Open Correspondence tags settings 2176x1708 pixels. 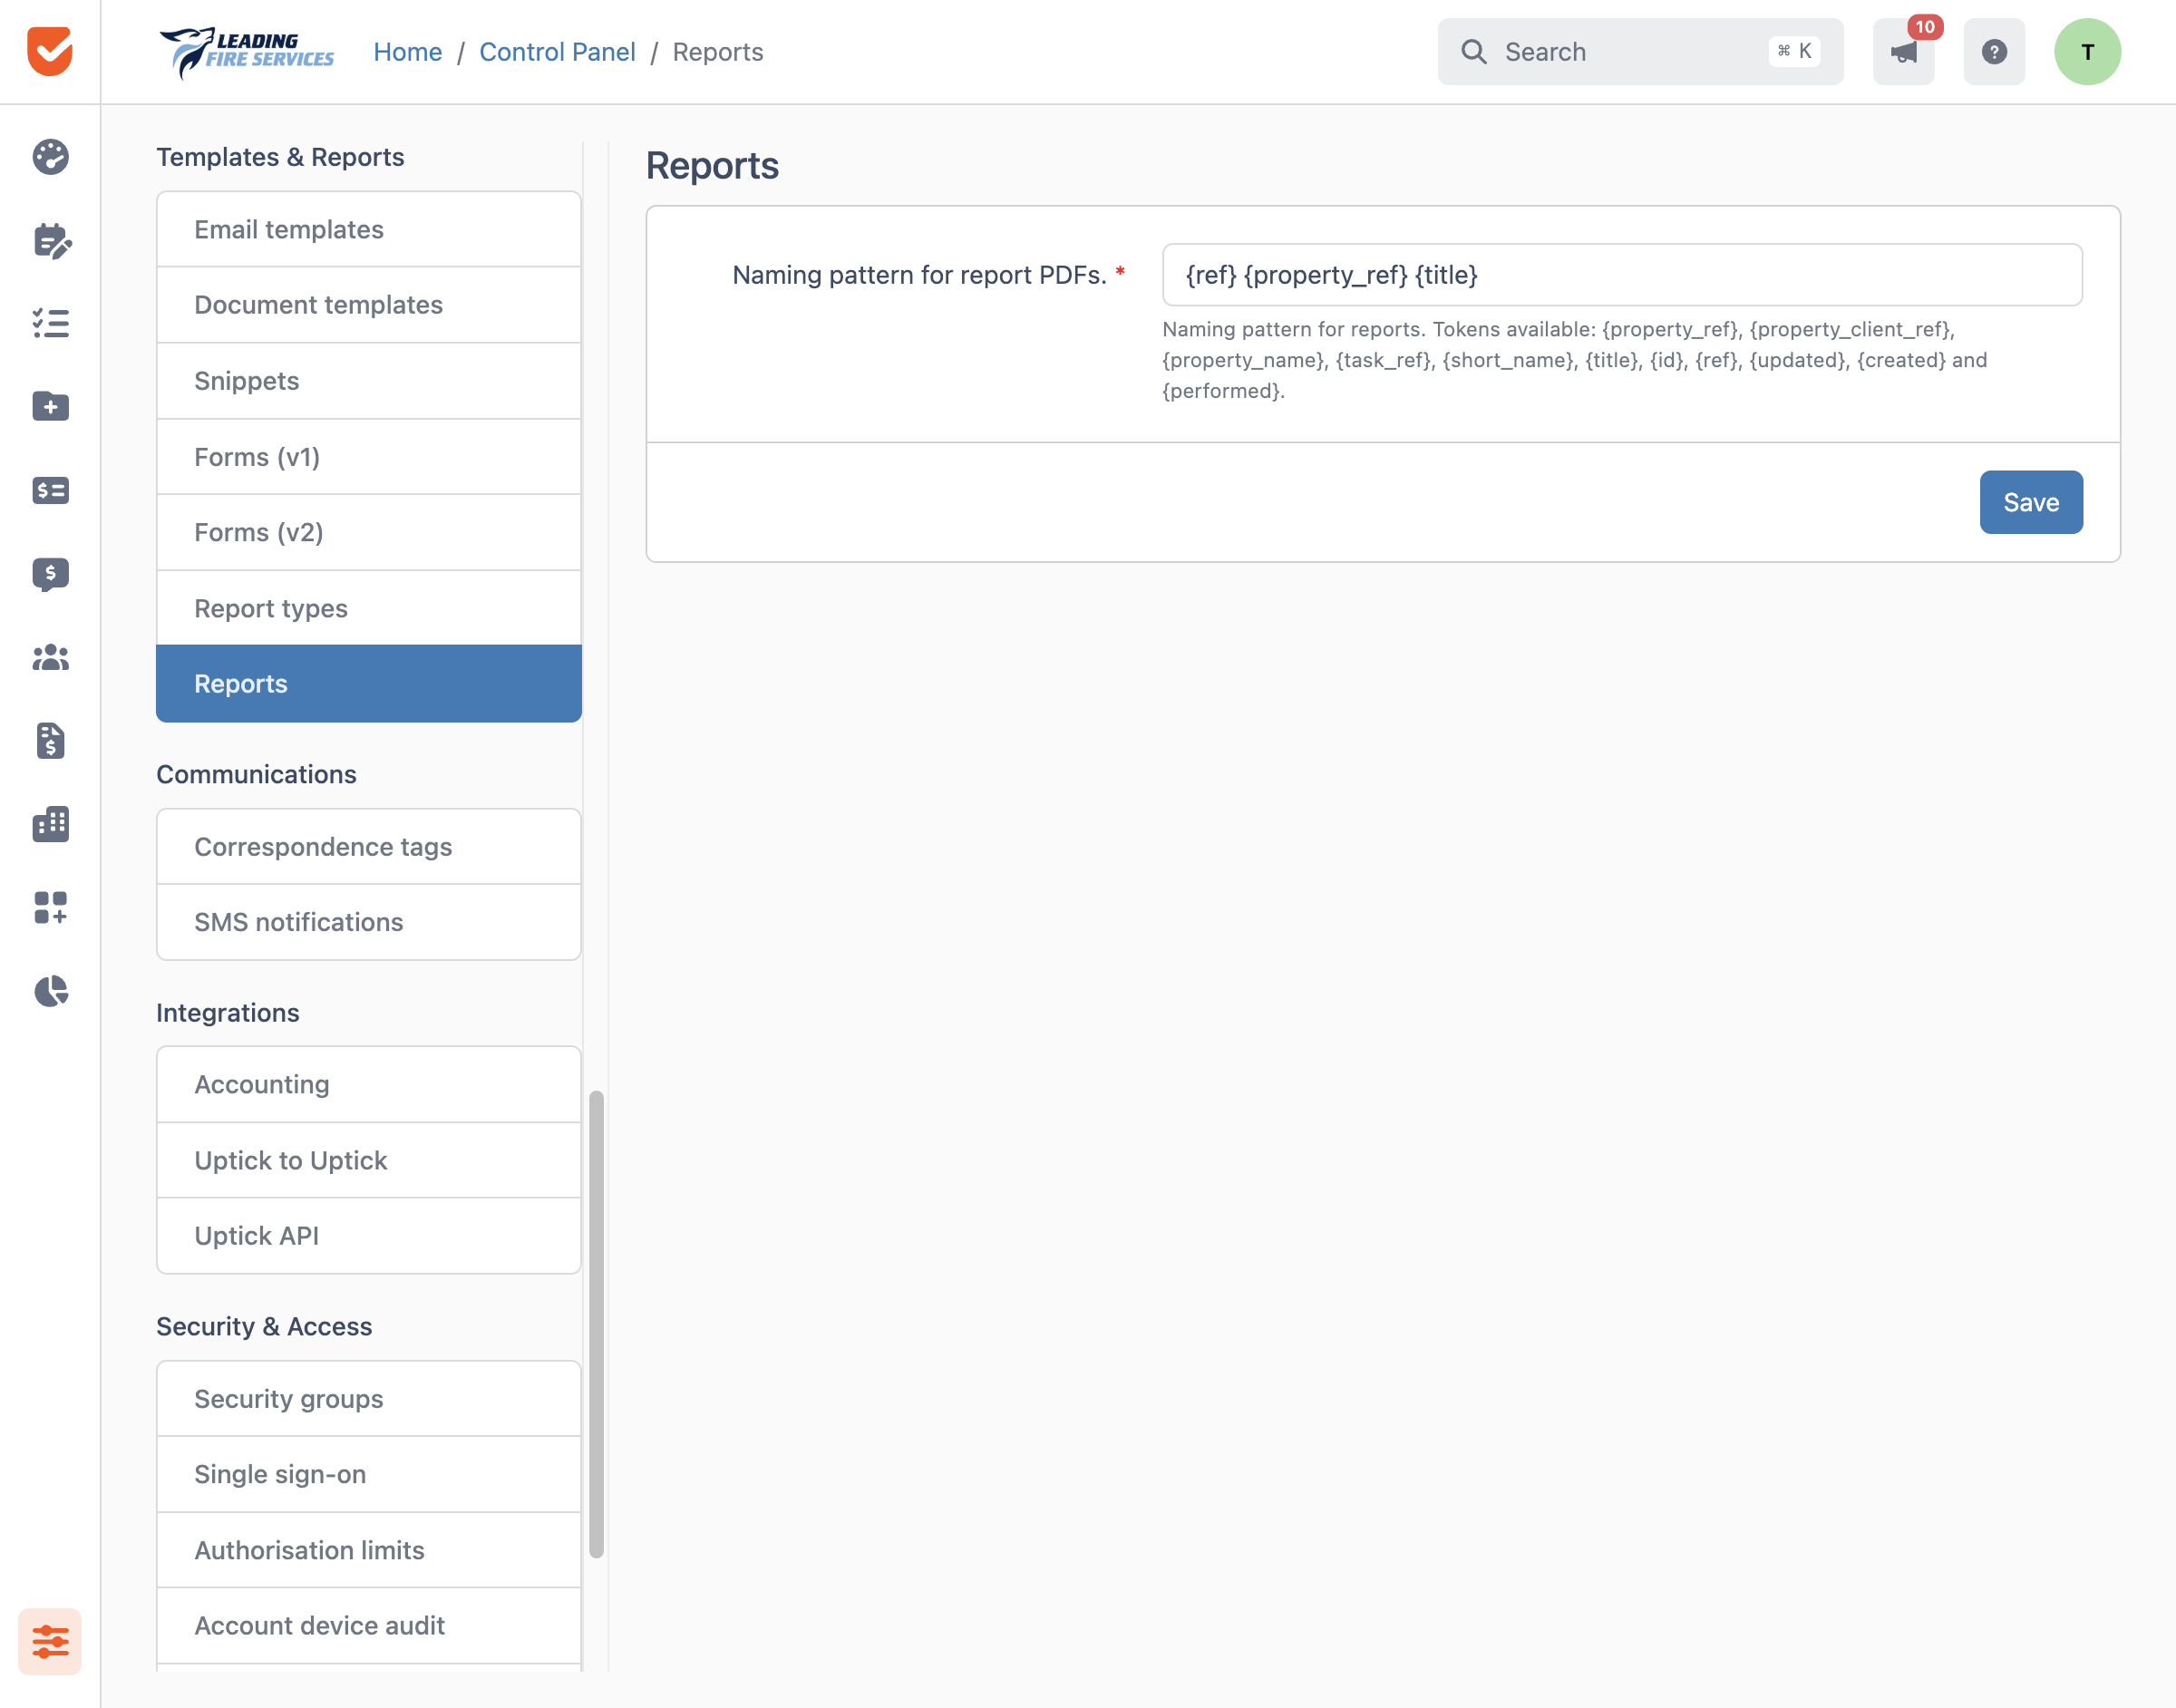click(x=369, y=847)
